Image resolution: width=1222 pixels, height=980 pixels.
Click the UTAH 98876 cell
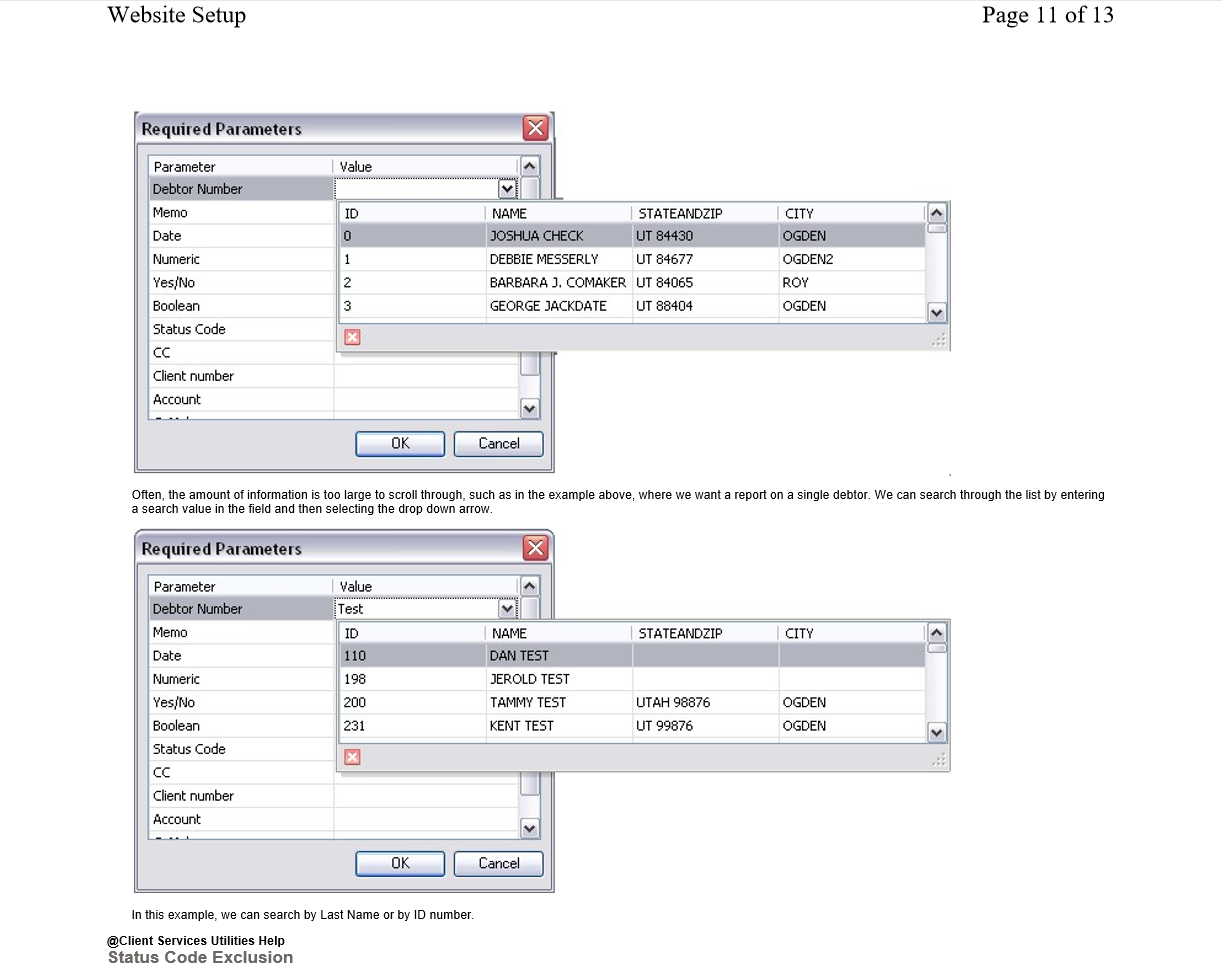coord(705,703)
